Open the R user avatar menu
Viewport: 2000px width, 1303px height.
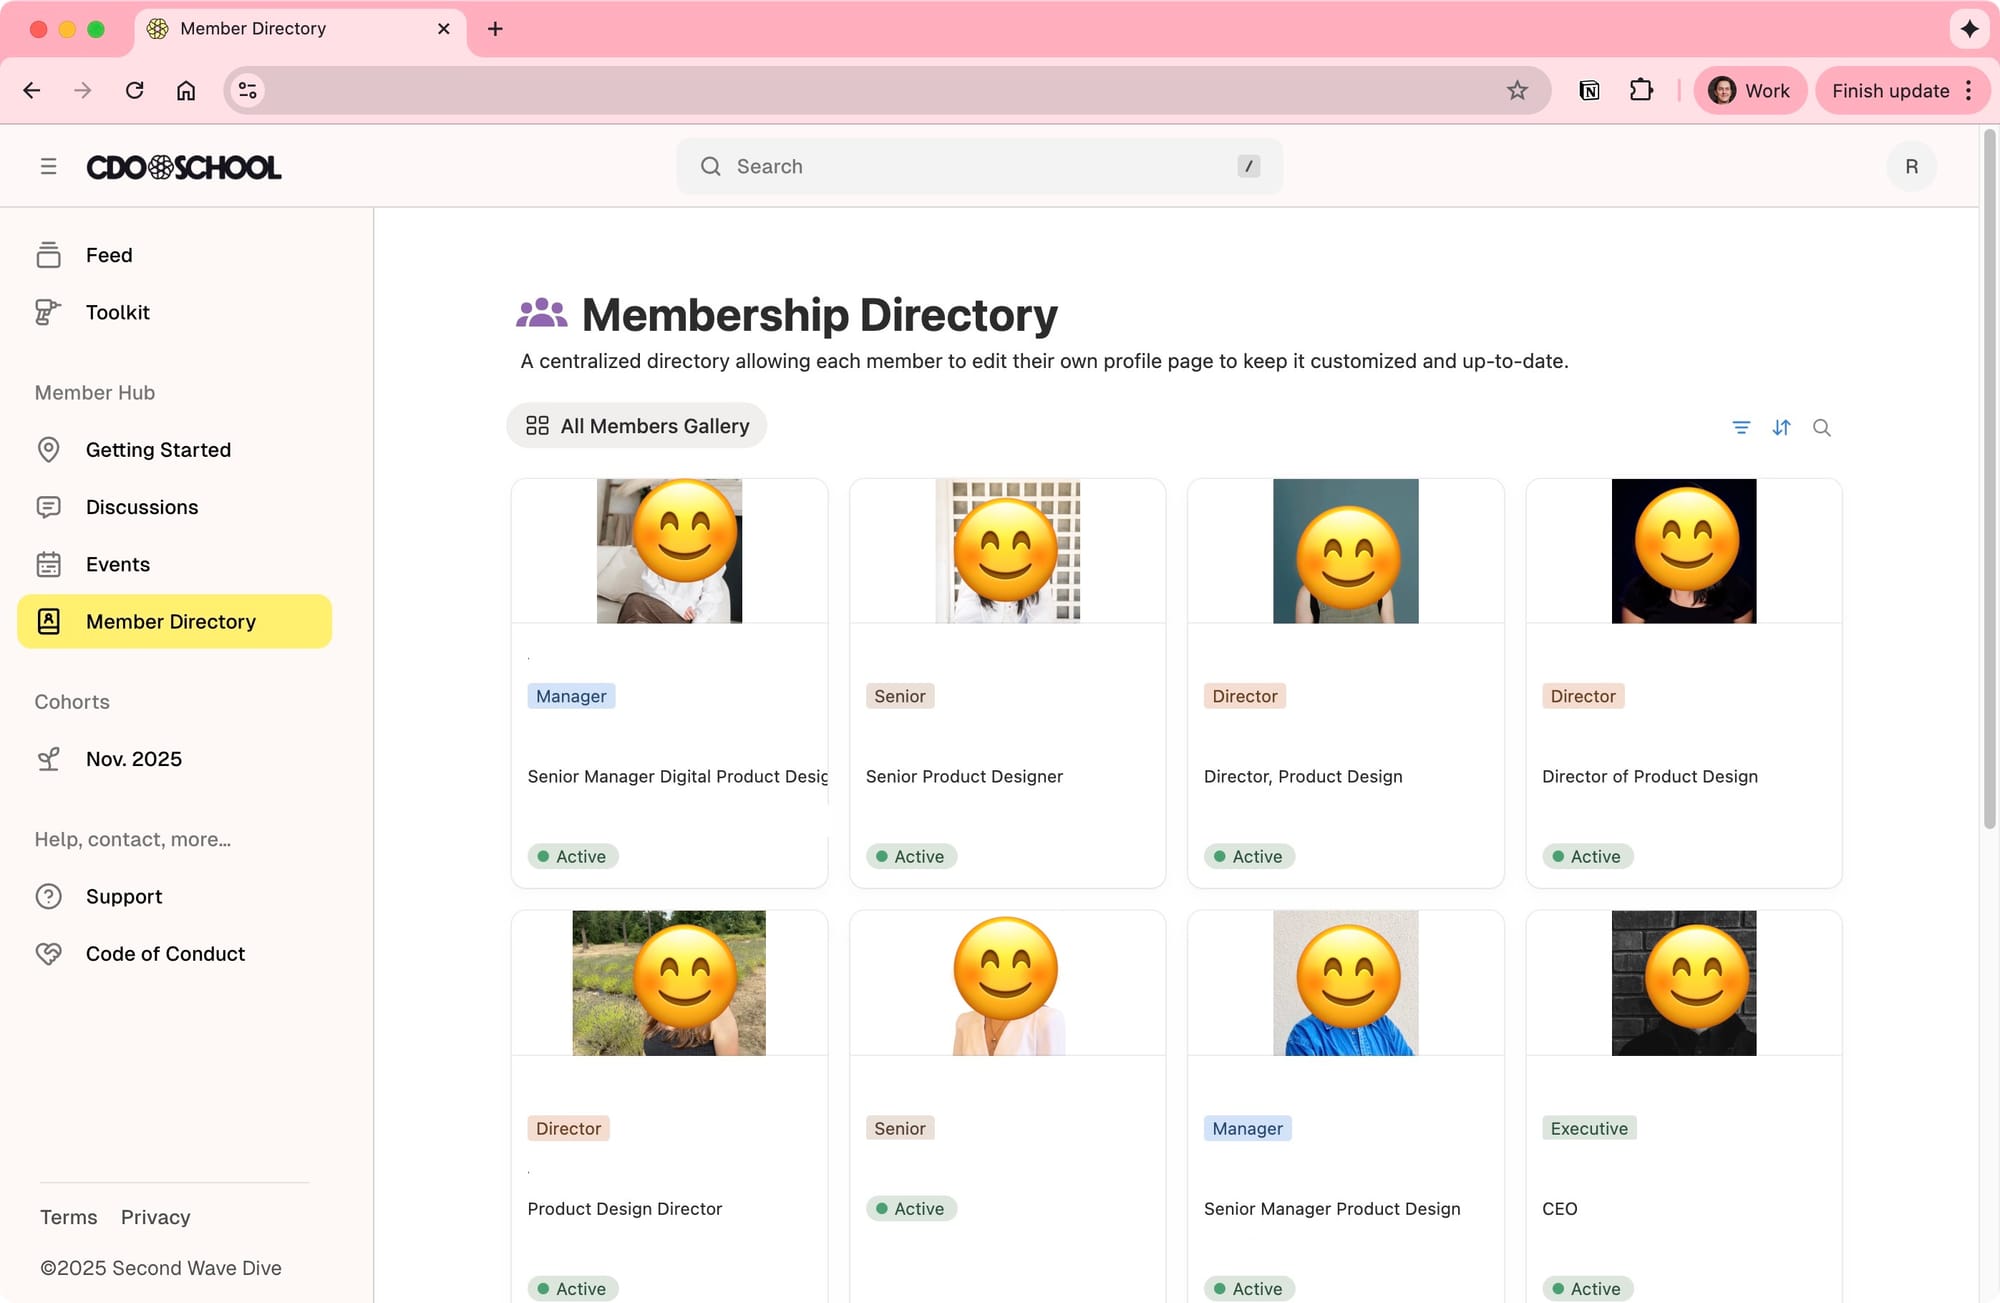1911,166
